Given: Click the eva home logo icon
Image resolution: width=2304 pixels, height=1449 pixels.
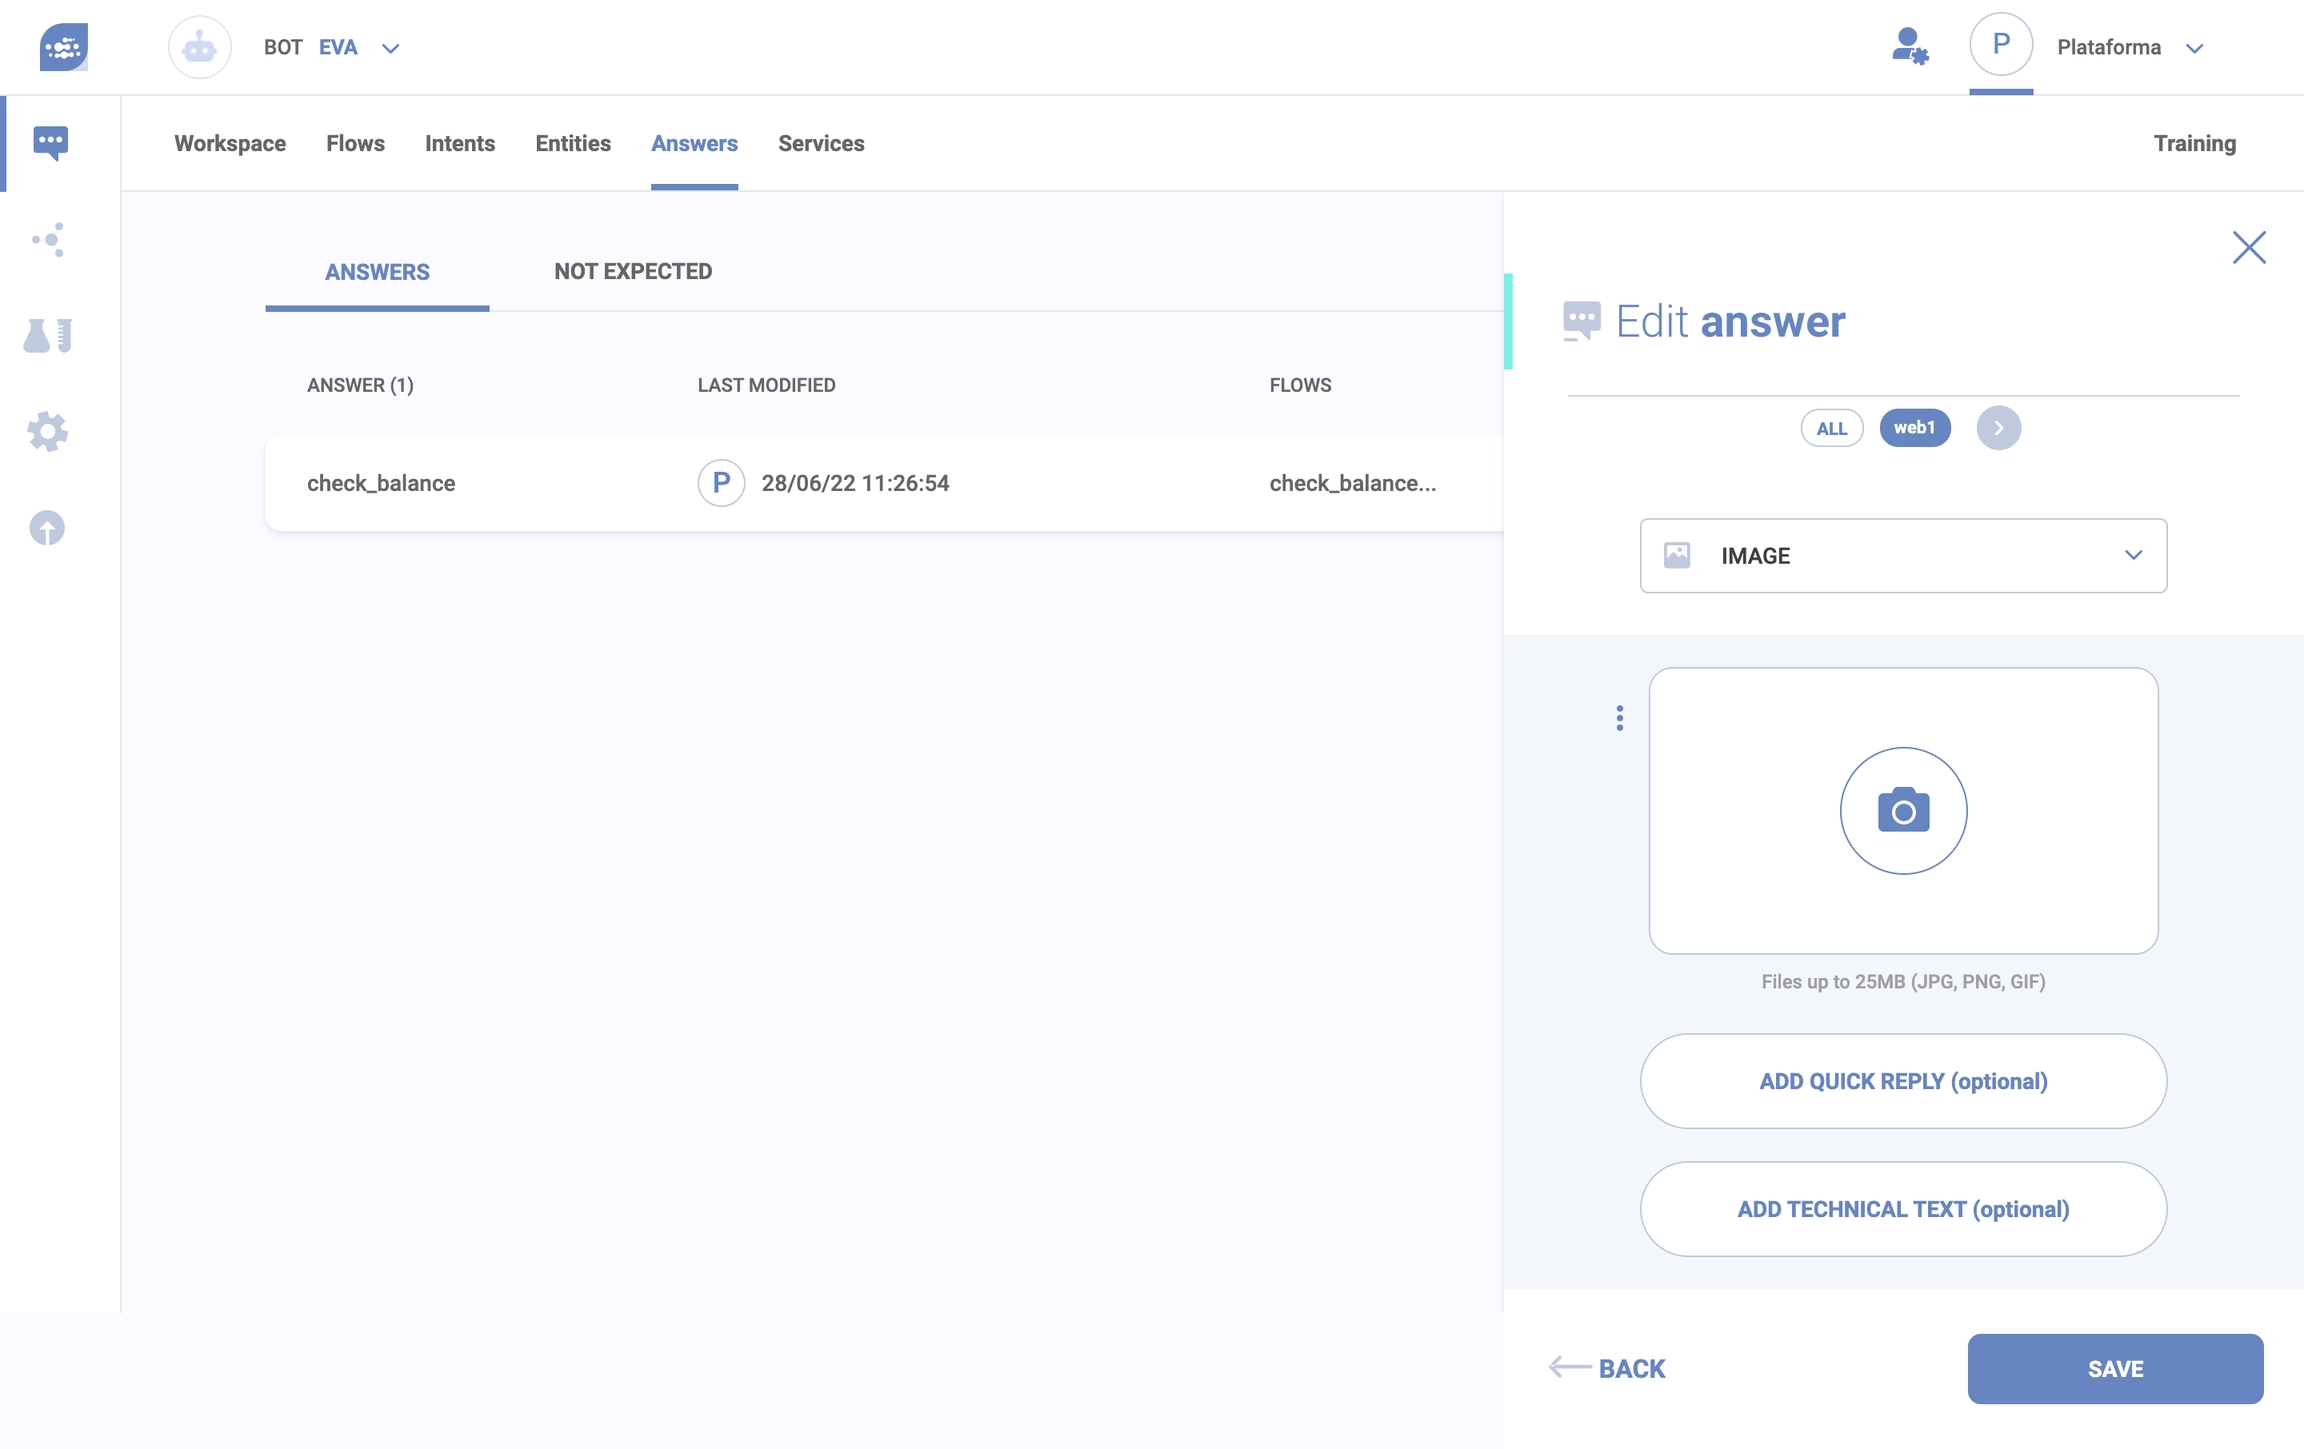Looking at the screenshot, I should pos(63,47).
